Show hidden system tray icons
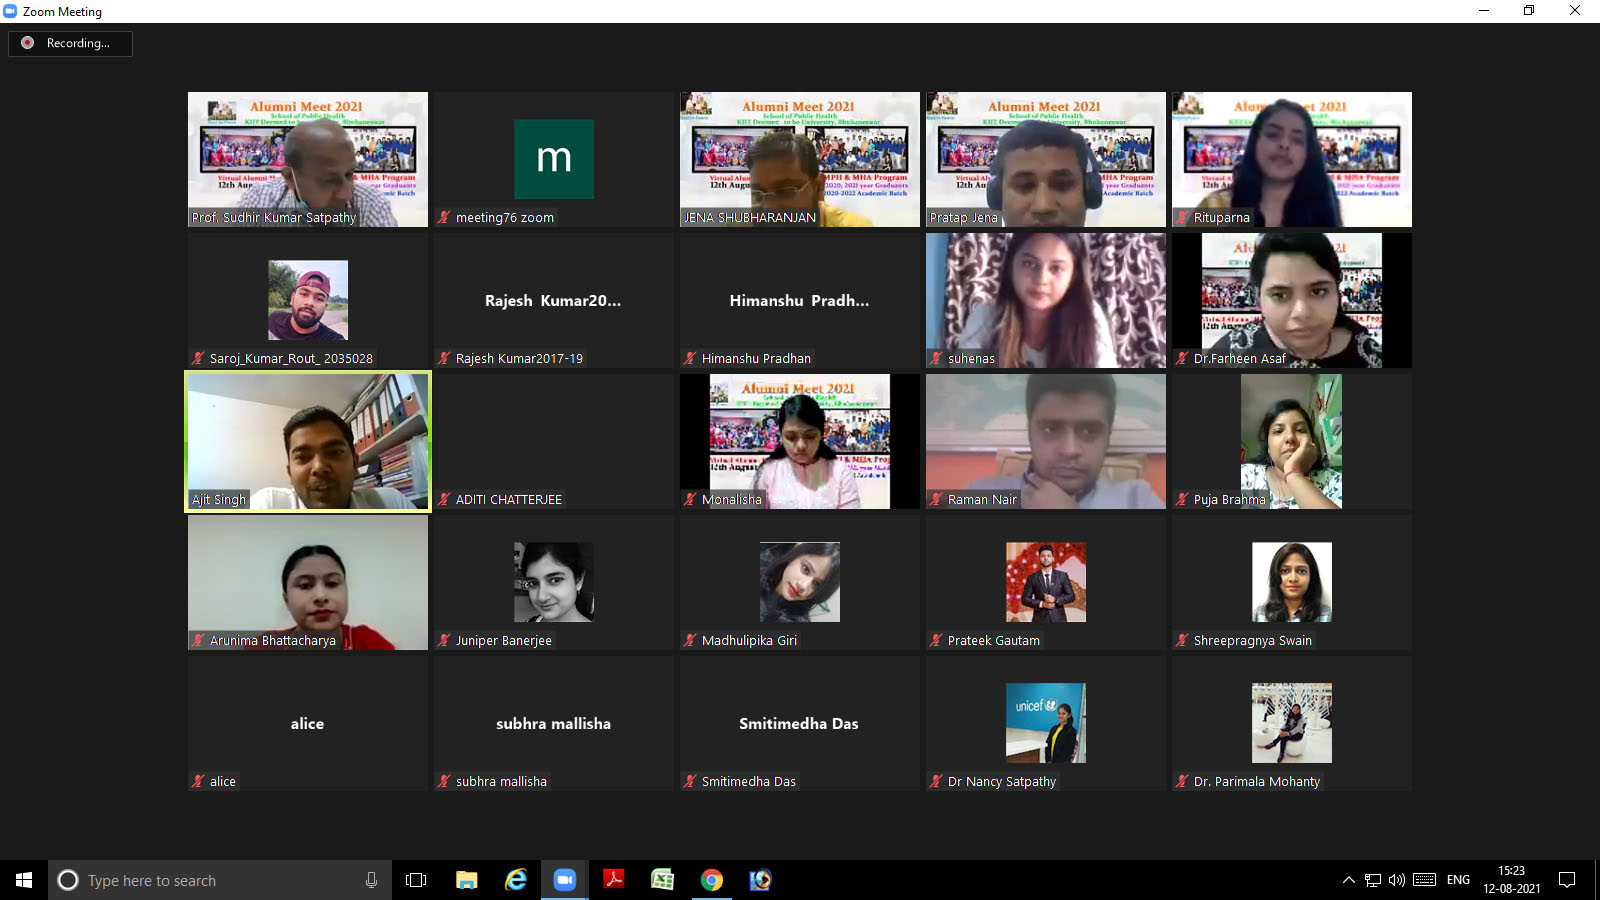 1348,880
